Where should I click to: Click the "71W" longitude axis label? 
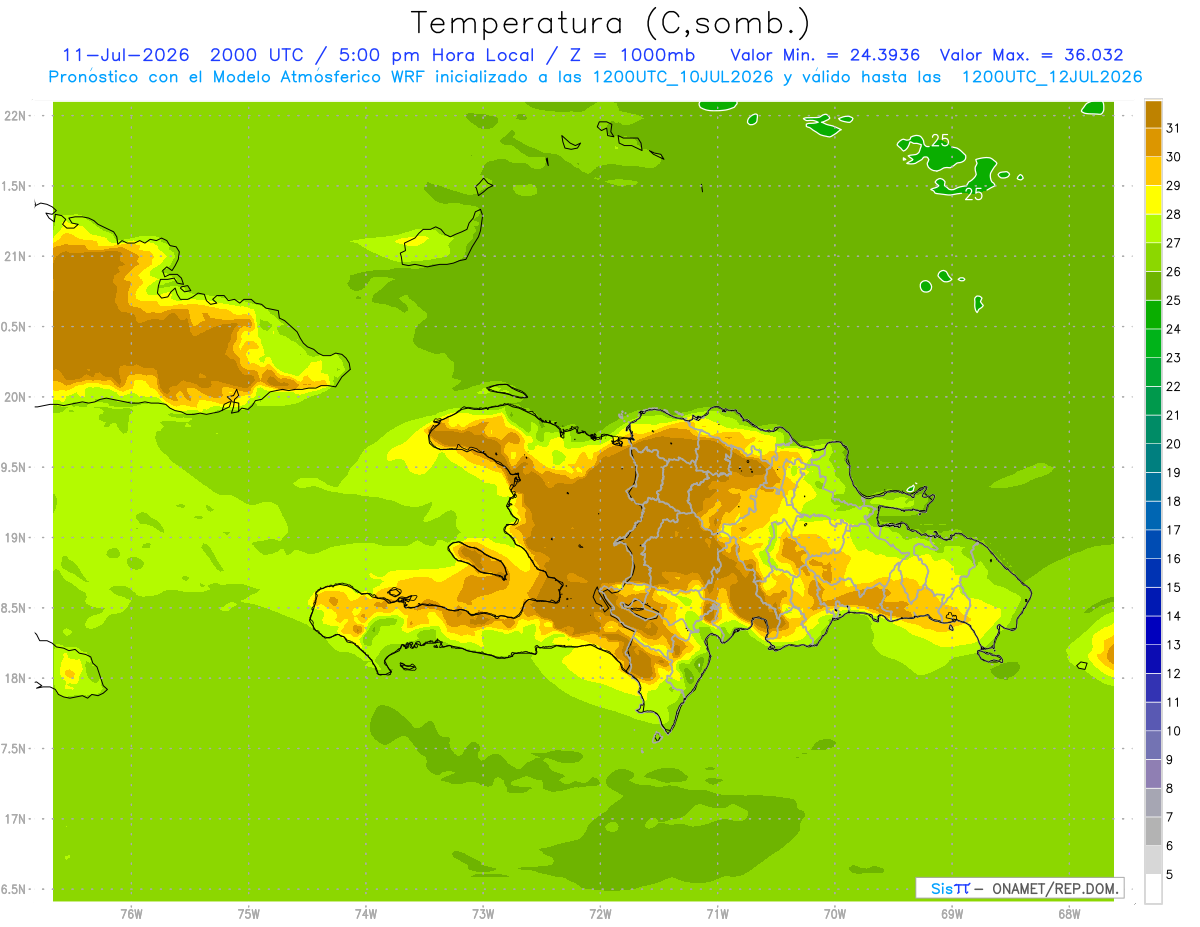[717, 913]
